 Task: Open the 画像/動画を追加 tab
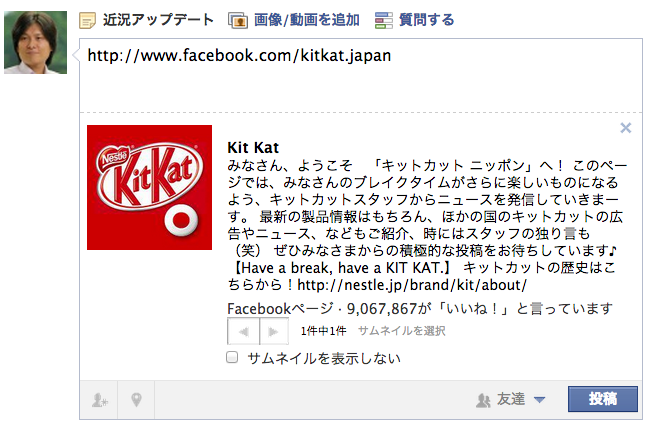(306, 20)
